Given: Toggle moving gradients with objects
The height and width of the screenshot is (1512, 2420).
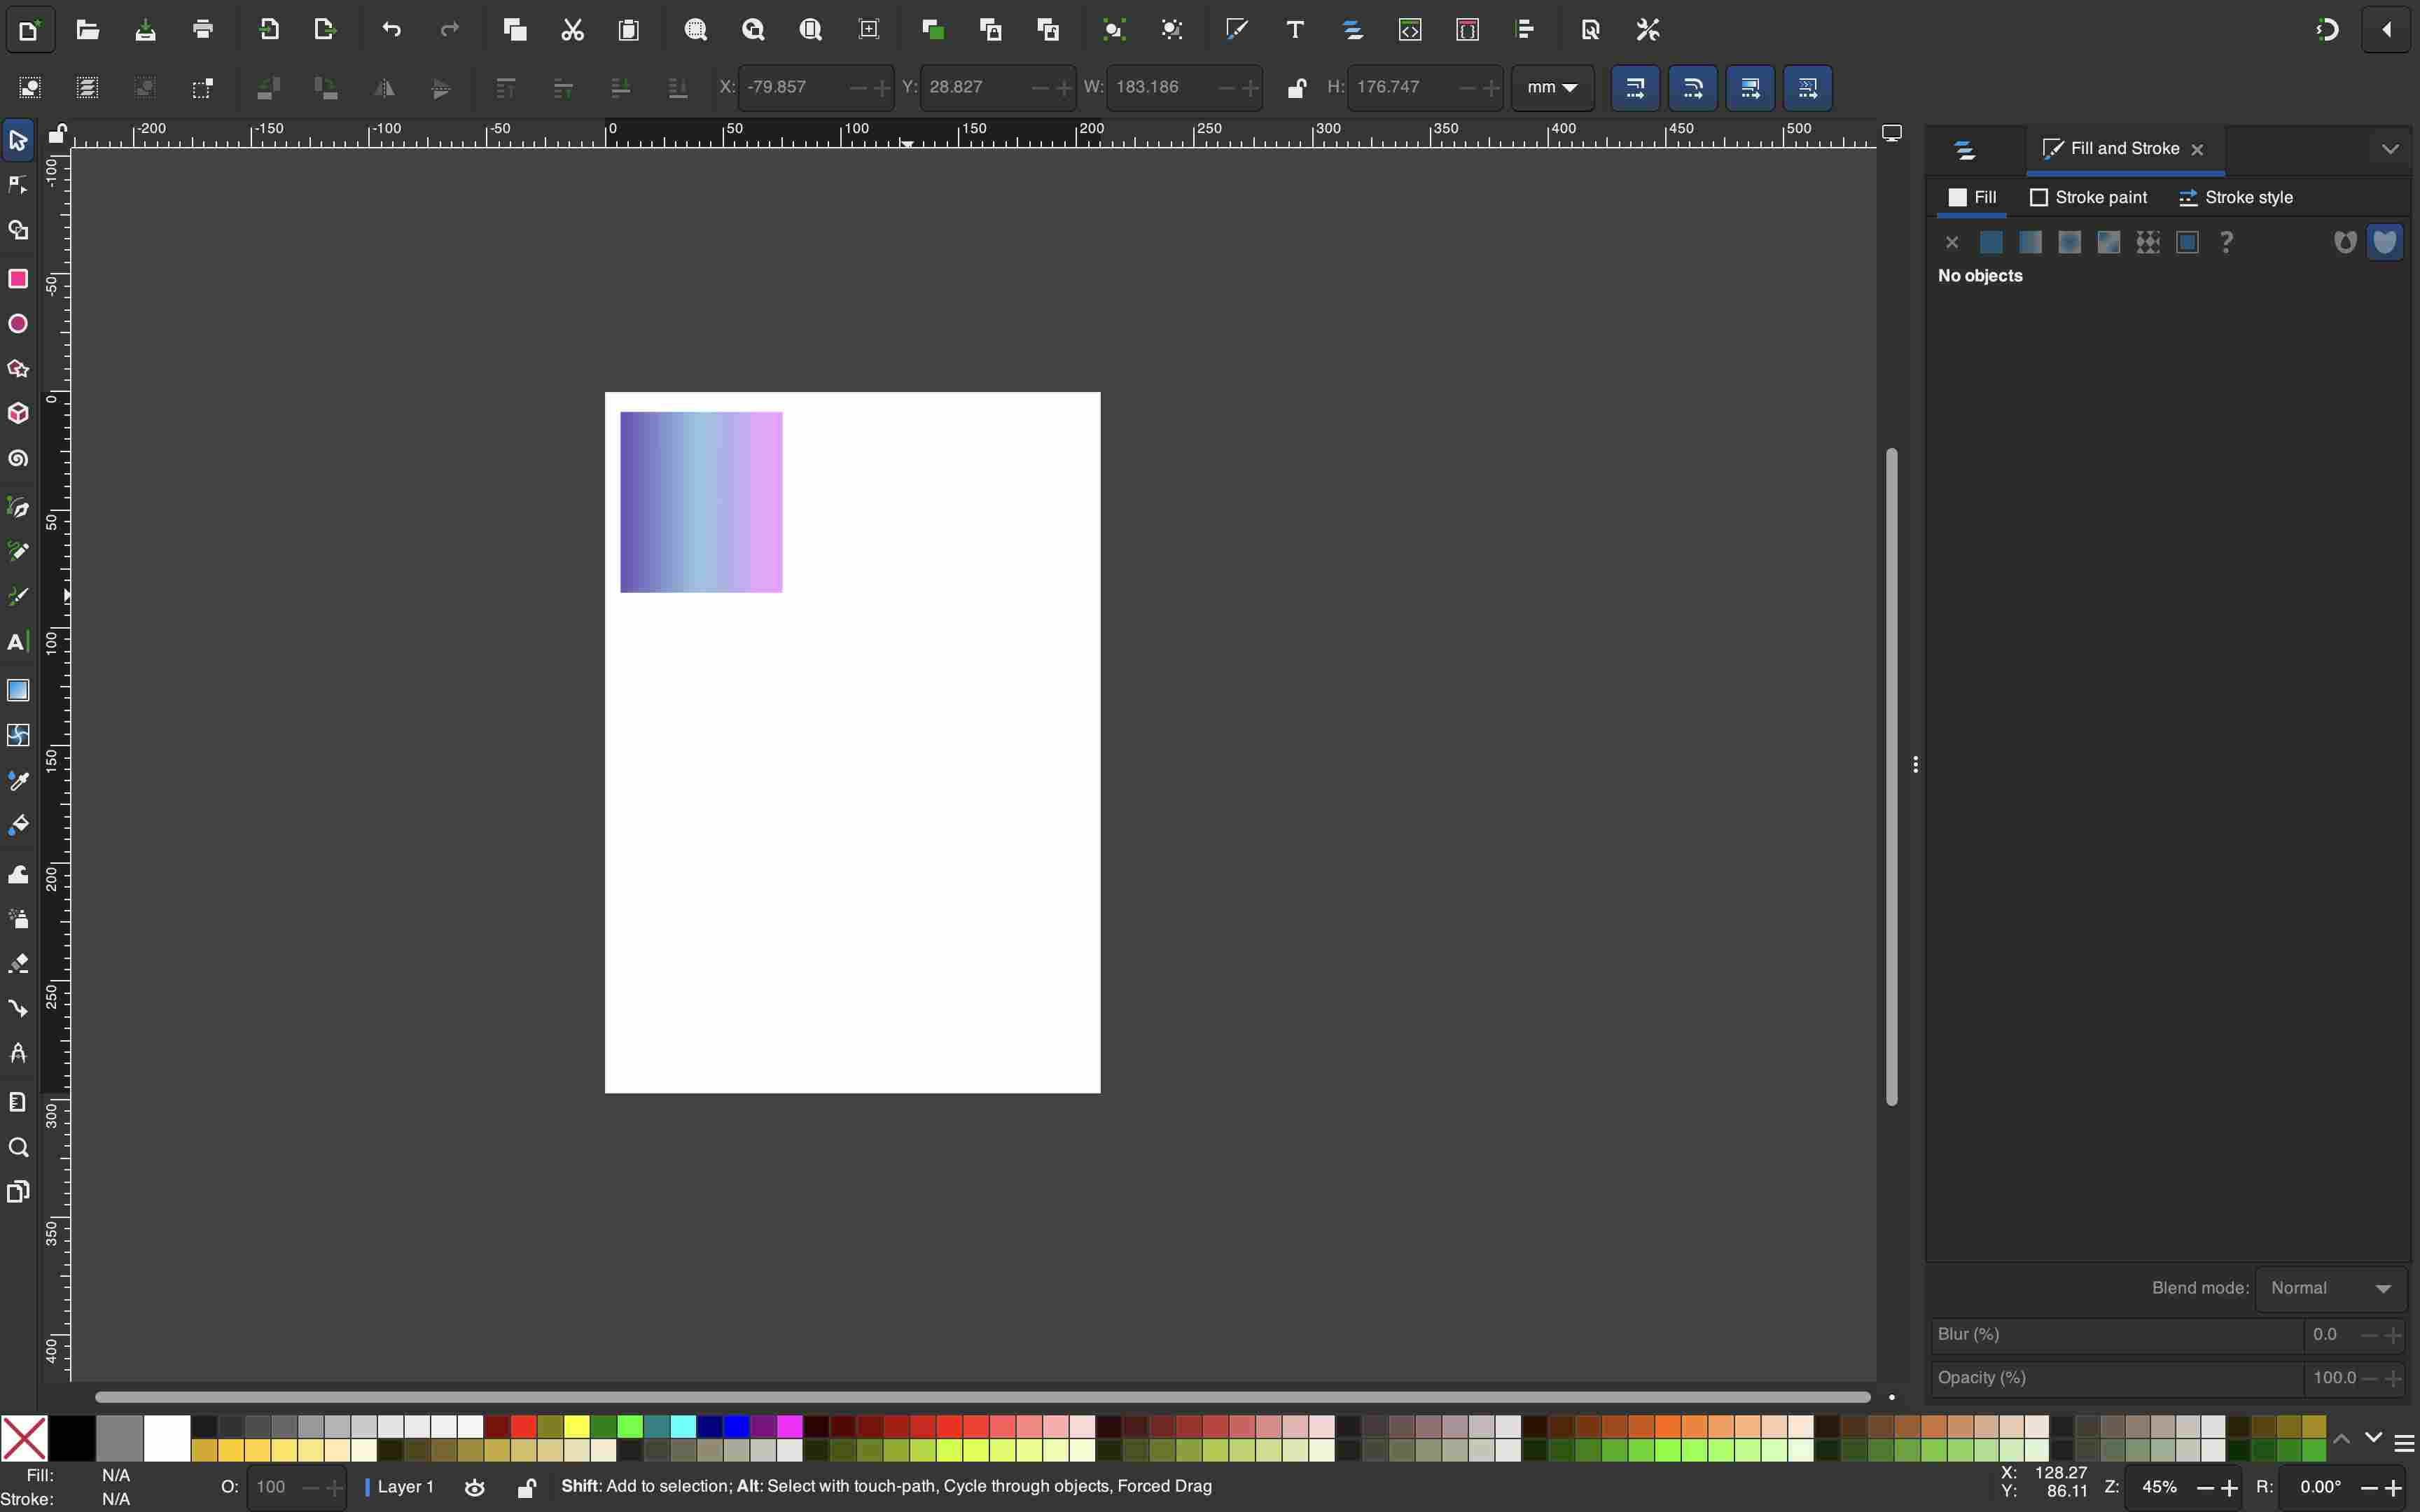Looking at the screenshot, I should pos(1751,88).
